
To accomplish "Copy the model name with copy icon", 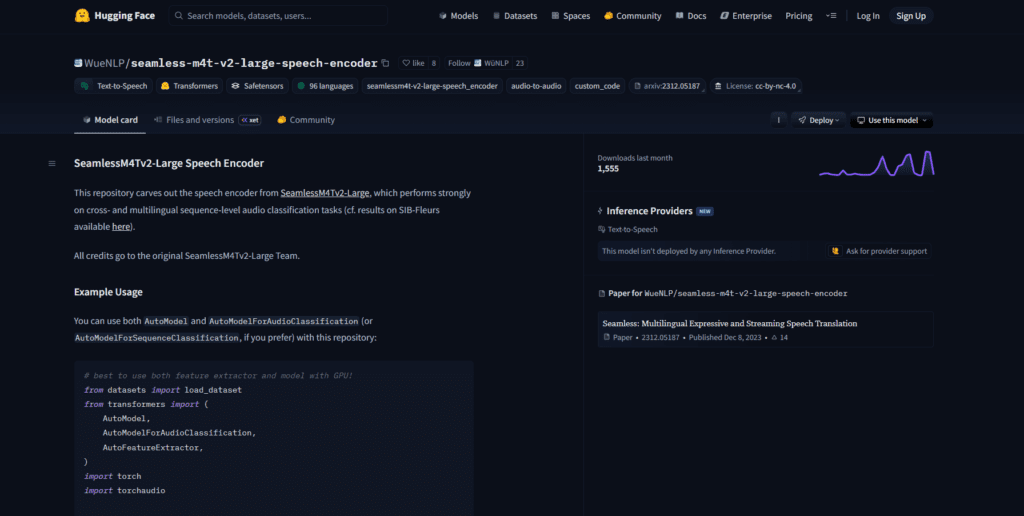I will point(385,63).
